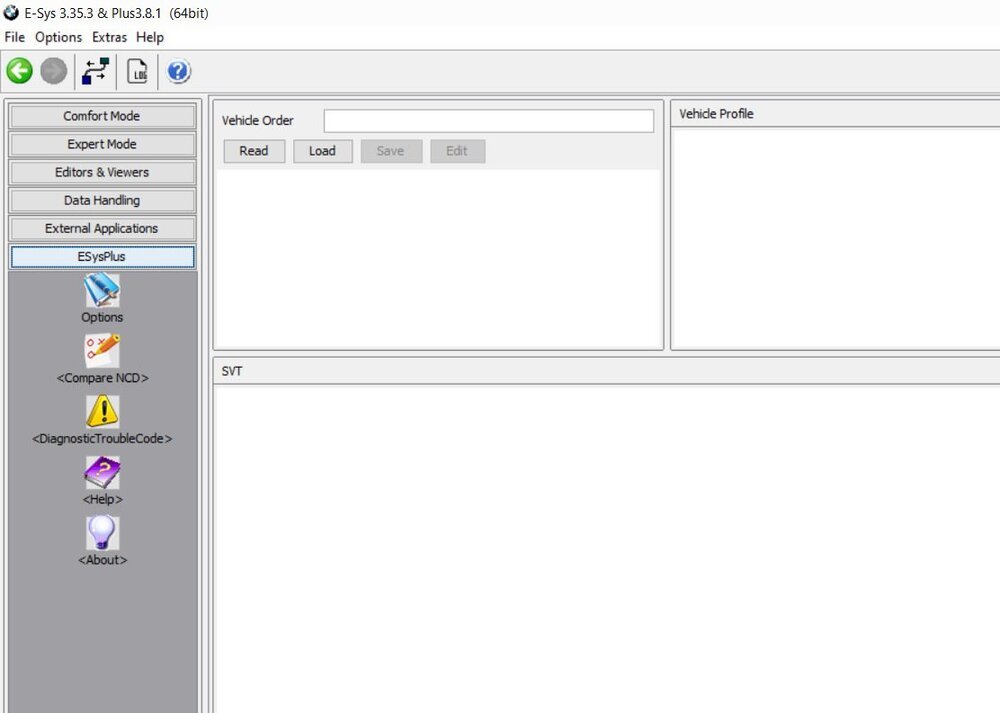Open the LOG file toolbar icon
The width and height of the screenshot is (1000, 713).
coord(138,71)
